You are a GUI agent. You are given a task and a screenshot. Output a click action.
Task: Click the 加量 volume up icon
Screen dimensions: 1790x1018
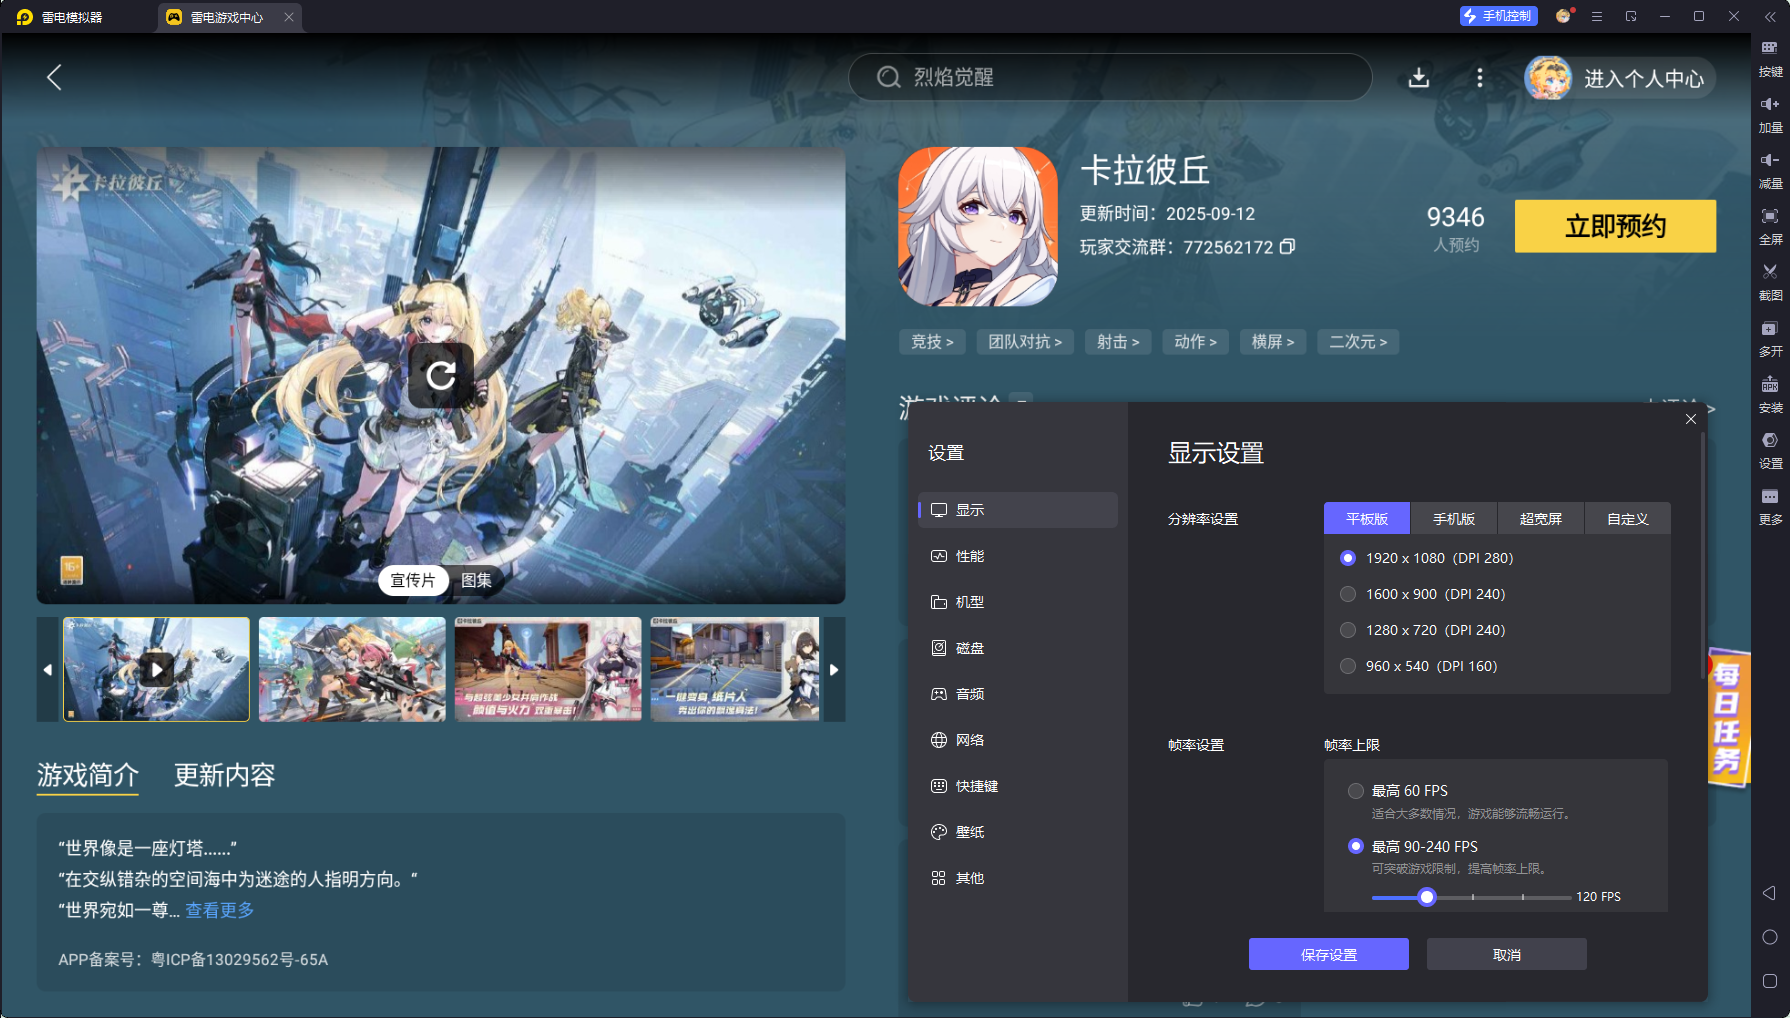click(1769, 114)
